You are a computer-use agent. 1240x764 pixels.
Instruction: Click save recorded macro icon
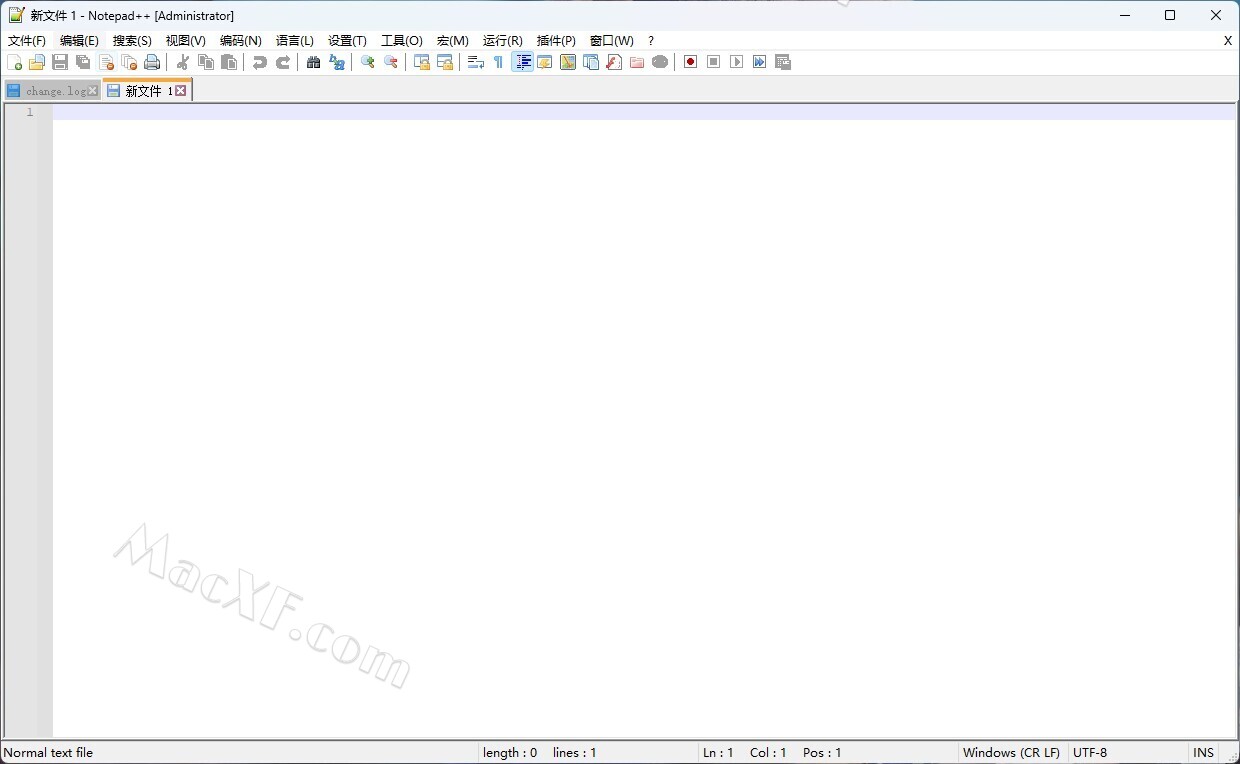(783, 62)
